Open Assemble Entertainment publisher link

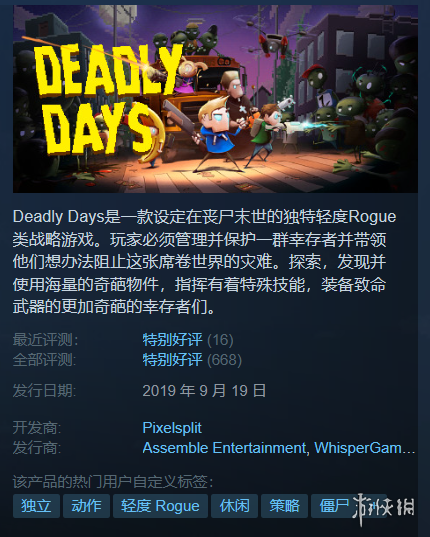[224, 448]
